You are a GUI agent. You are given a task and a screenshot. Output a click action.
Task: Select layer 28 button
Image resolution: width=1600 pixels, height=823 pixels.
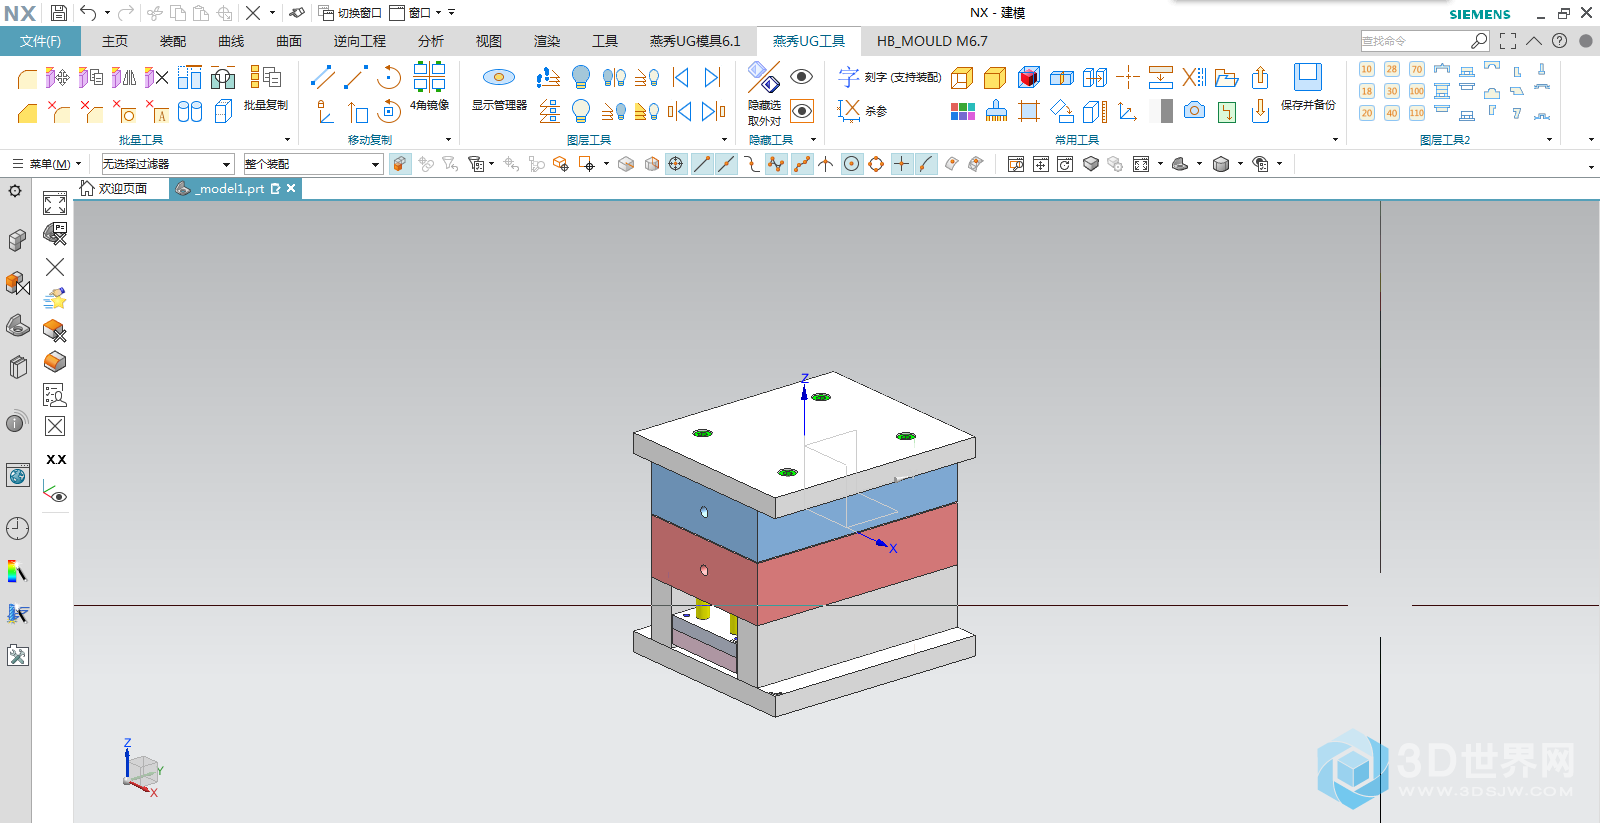click(x=1392, y=69)
